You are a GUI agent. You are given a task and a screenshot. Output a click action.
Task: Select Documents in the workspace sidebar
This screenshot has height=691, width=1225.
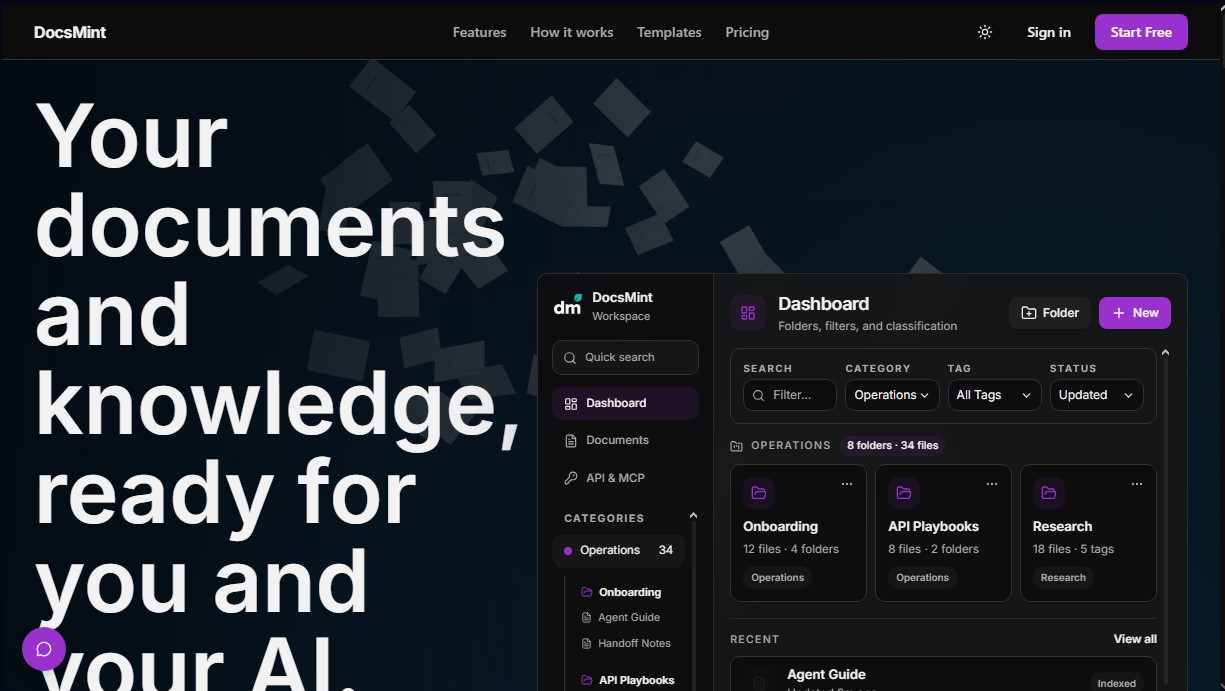625,441
